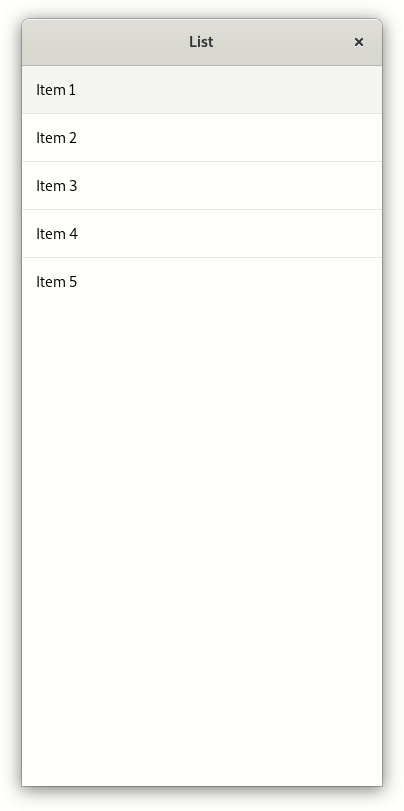The width and height of the screenshot is (404, 811).
Task: Click the Item 1 text label
Action: click(x=56, y=89)
